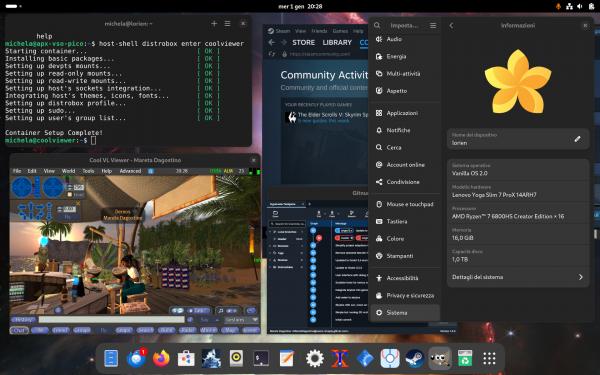Open the Steam menu in Steam window
The width and height of the screenshot is (600, 375).
tap(279, 31)
